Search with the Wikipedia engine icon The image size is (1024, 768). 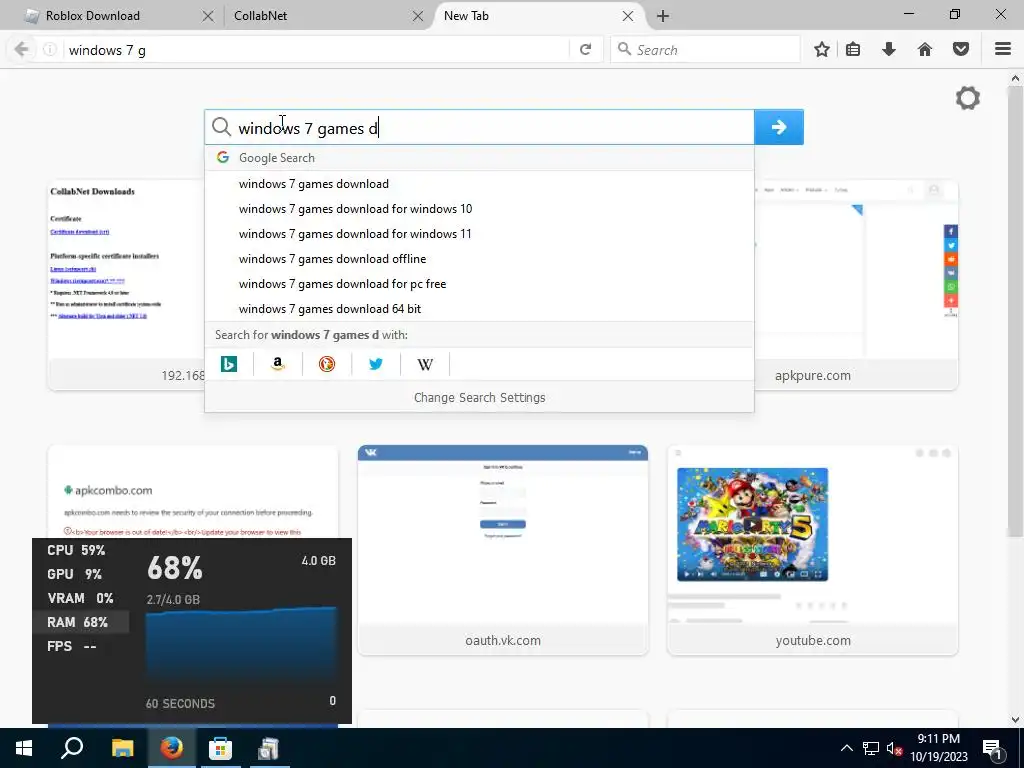424,364
